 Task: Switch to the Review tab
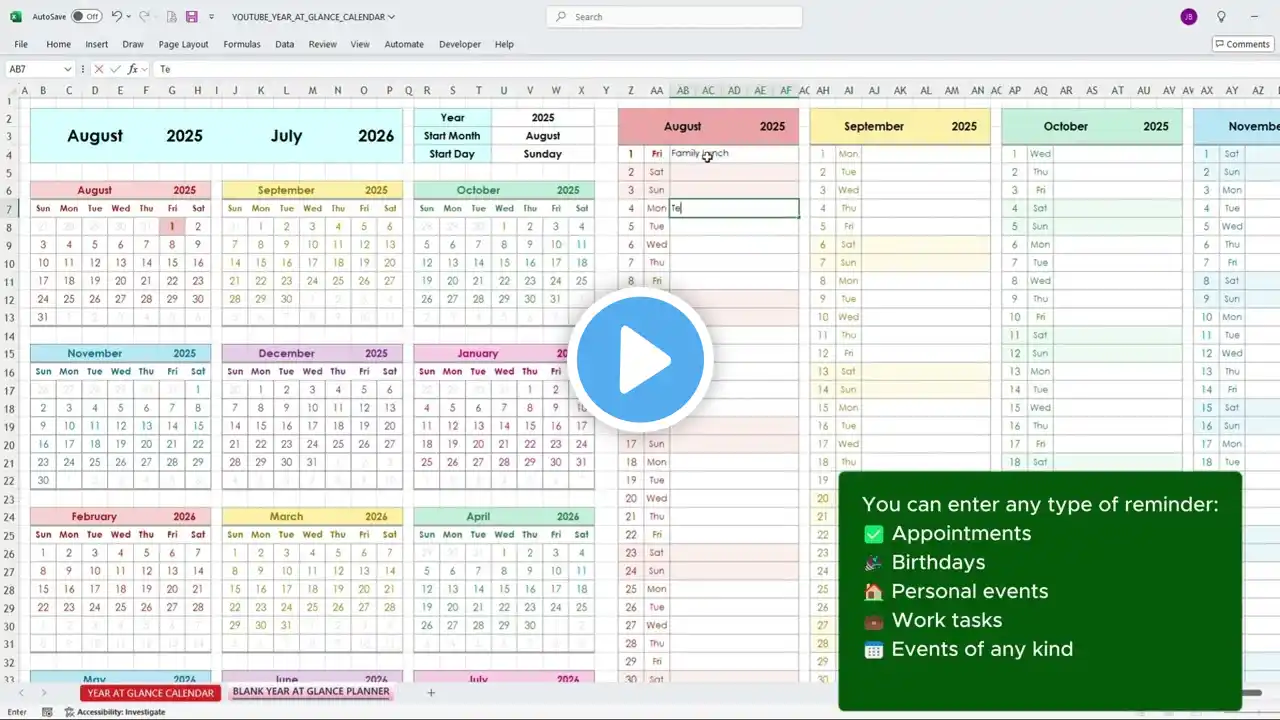[323, 44]
